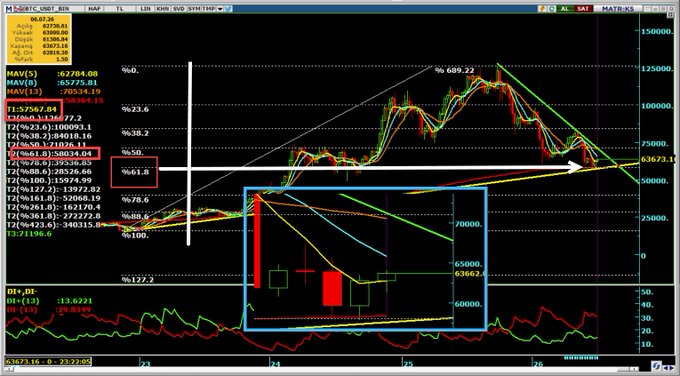Click the flag icon beside the symbol name

click(x=19, y=9)
